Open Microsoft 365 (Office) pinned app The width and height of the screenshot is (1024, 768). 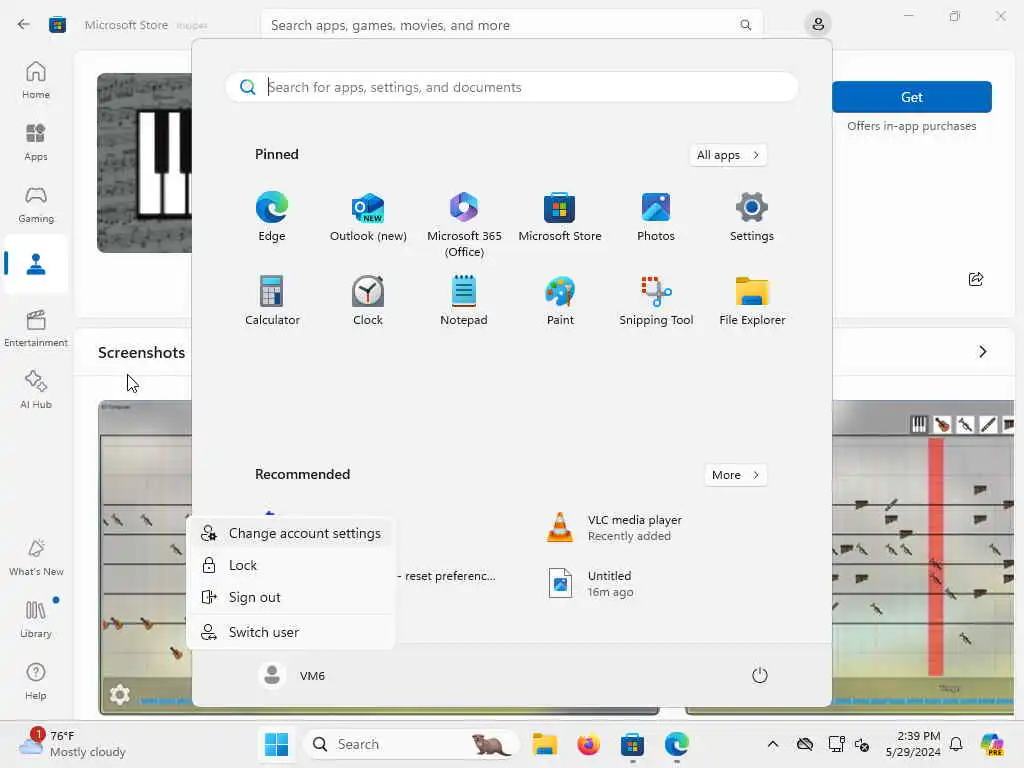(x=464, y=225)
